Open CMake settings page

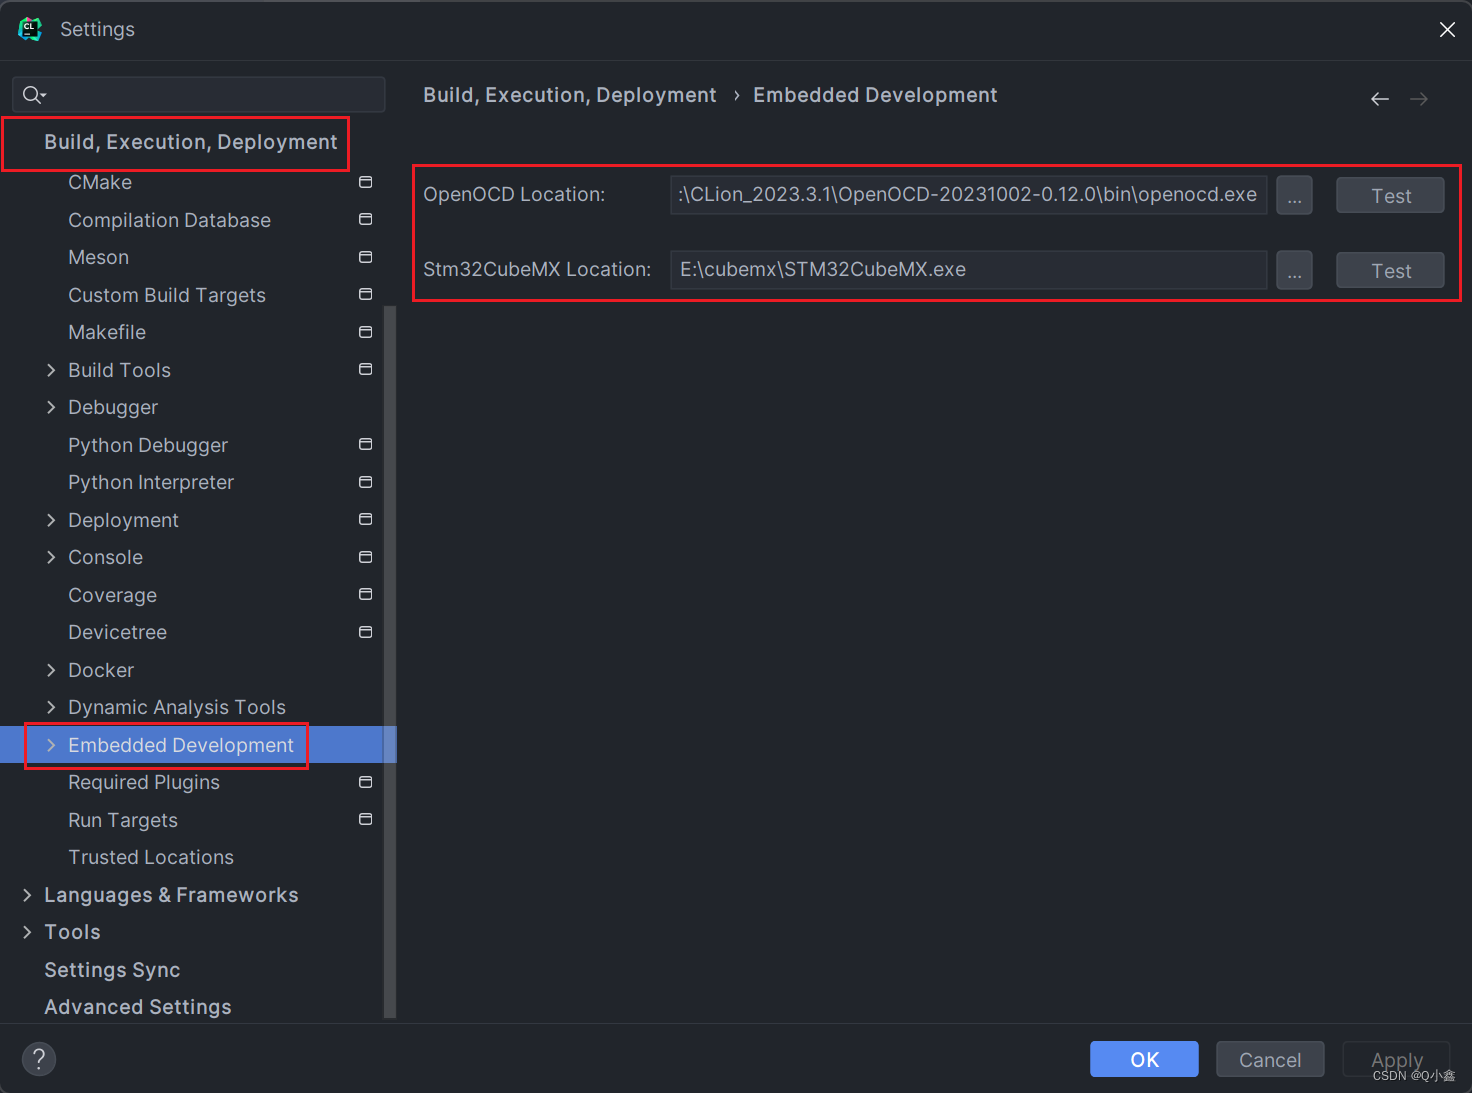[100, 182]
